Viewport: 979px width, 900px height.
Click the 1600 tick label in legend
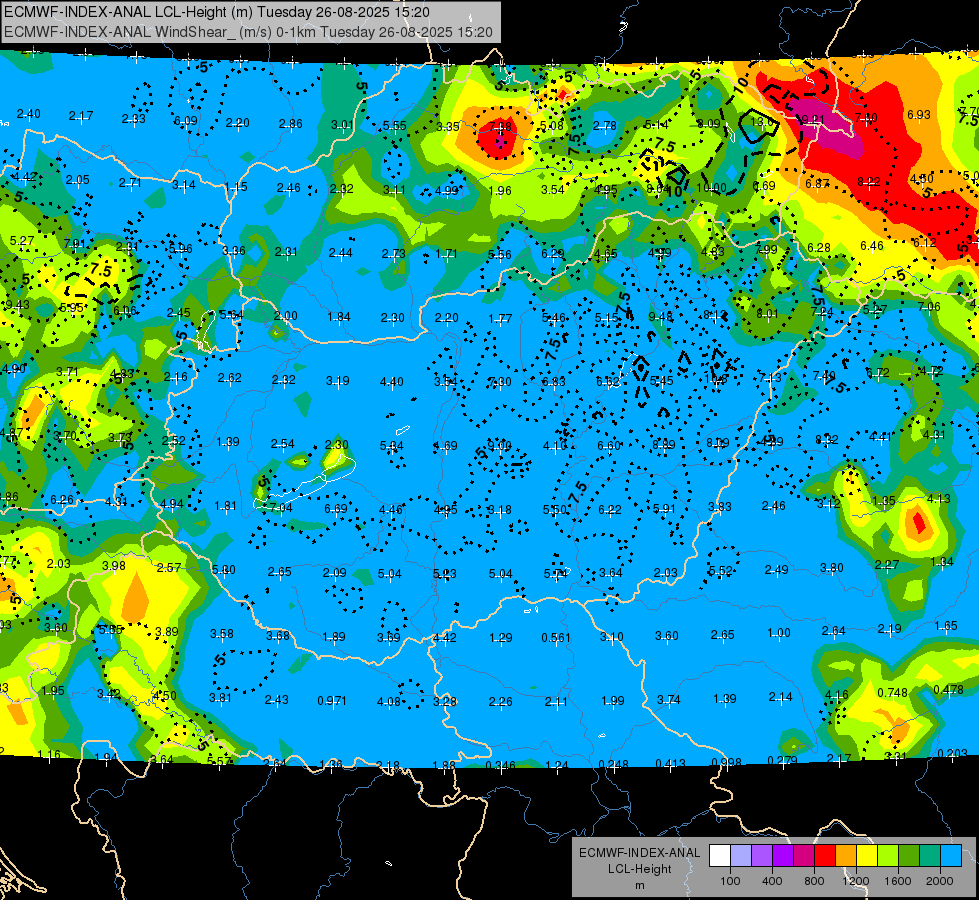tap(898, 881)
